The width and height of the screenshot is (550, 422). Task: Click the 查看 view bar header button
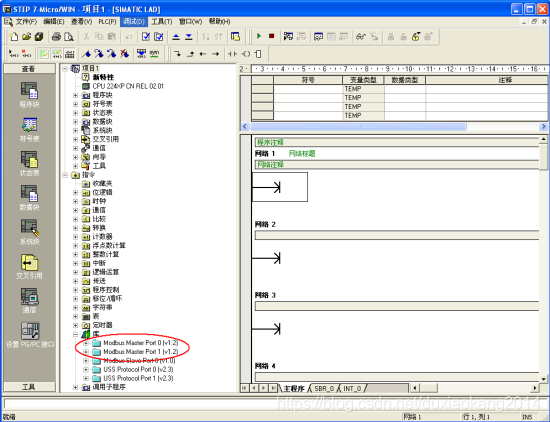29,69
